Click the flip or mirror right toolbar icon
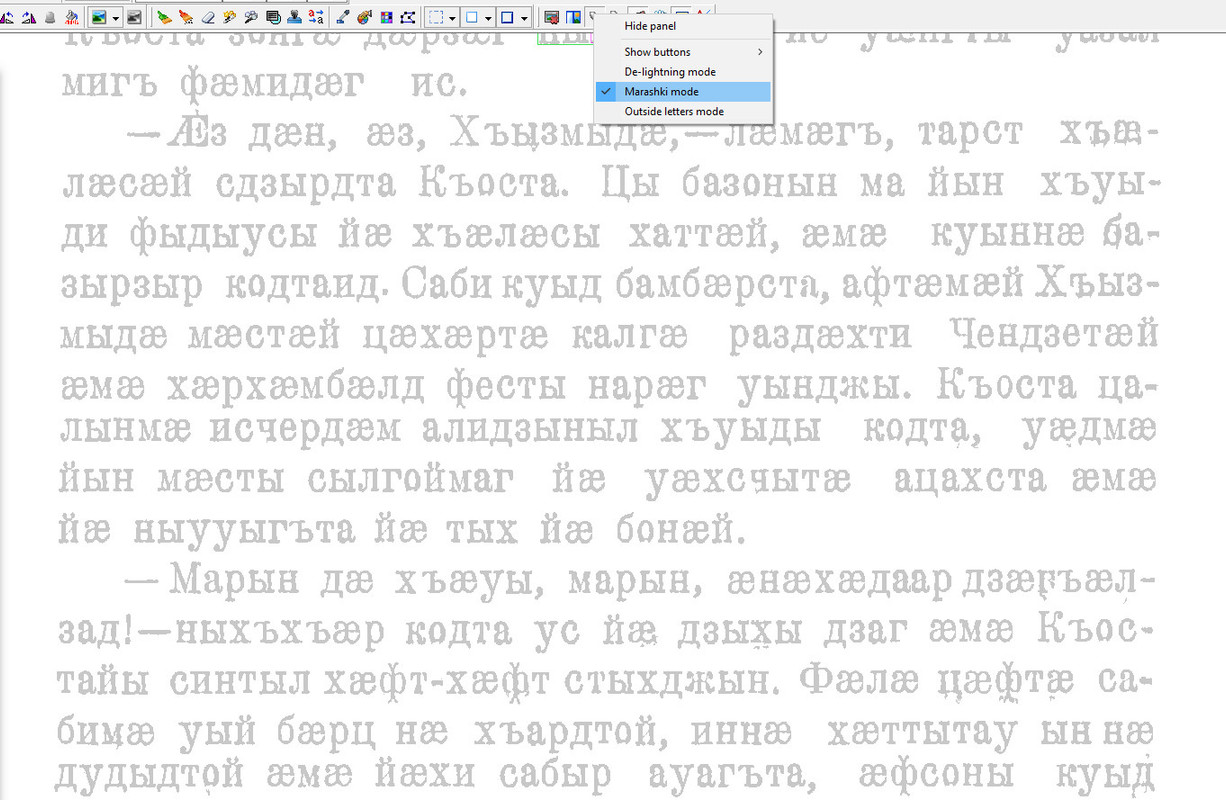This screenshot has height=800, width=1226. (x=28, y=18)
